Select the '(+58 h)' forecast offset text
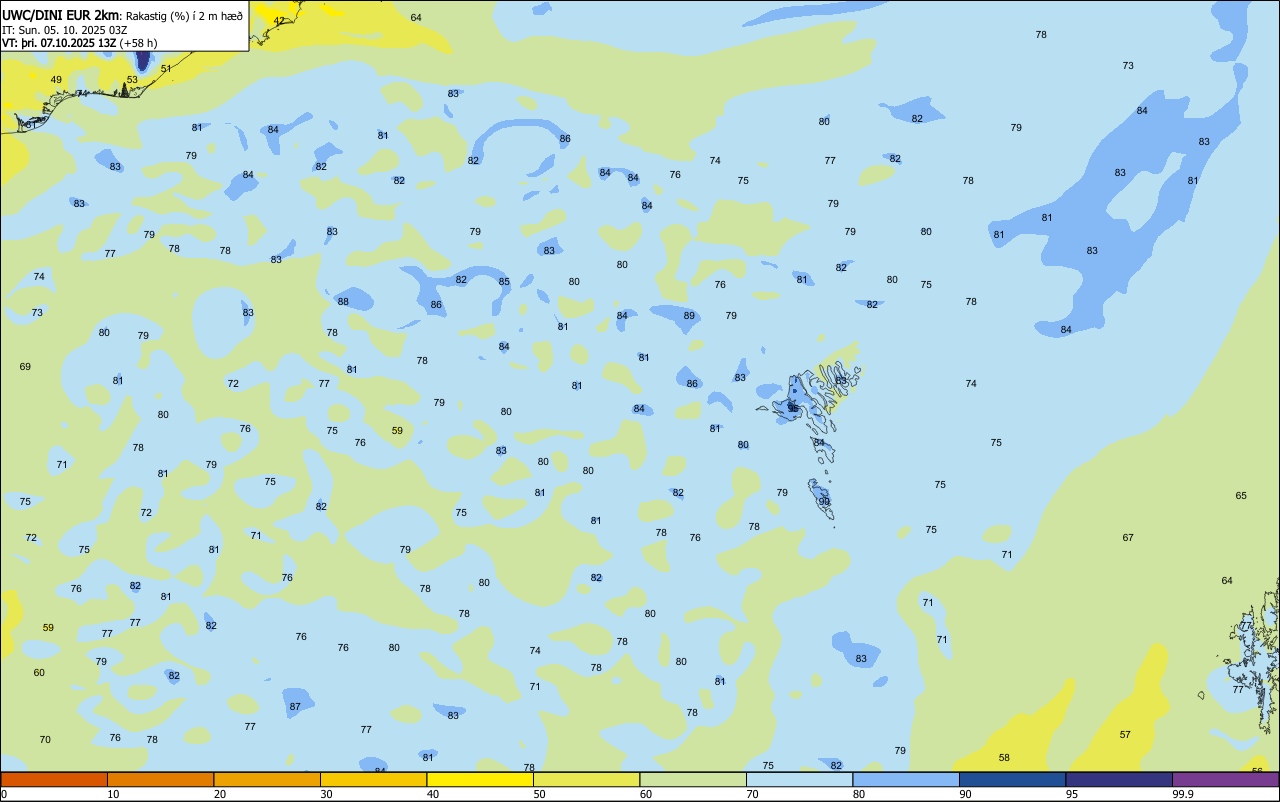 click(x=138, y=43)
